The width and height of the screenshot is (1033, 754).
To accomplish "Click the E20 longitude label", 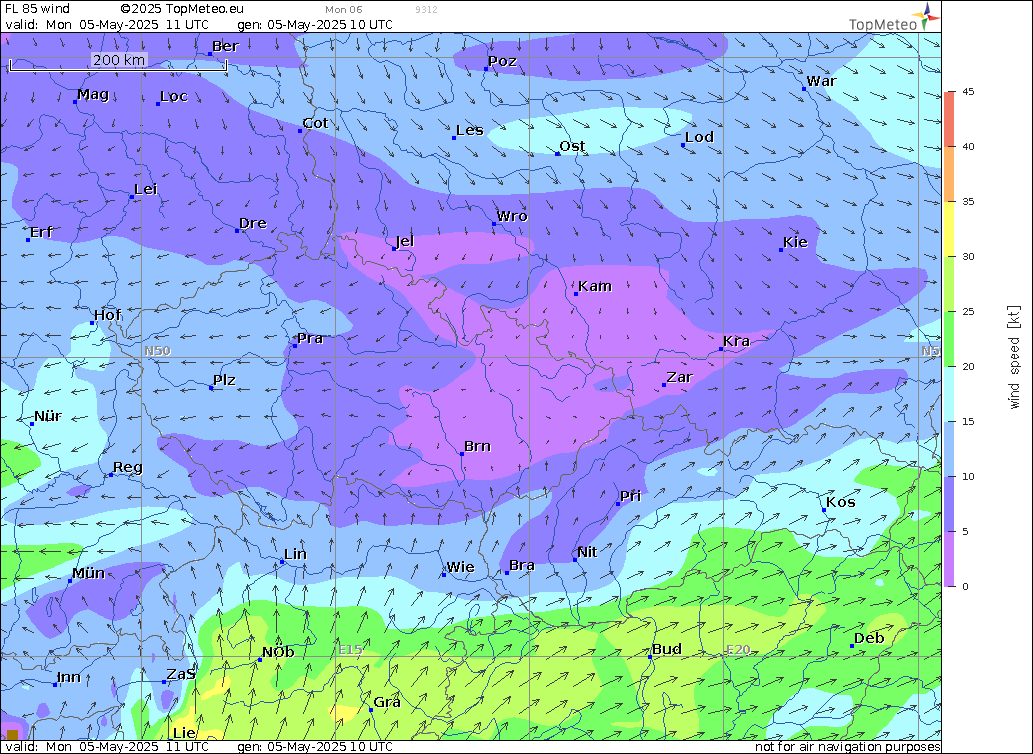I will point(738,649).
